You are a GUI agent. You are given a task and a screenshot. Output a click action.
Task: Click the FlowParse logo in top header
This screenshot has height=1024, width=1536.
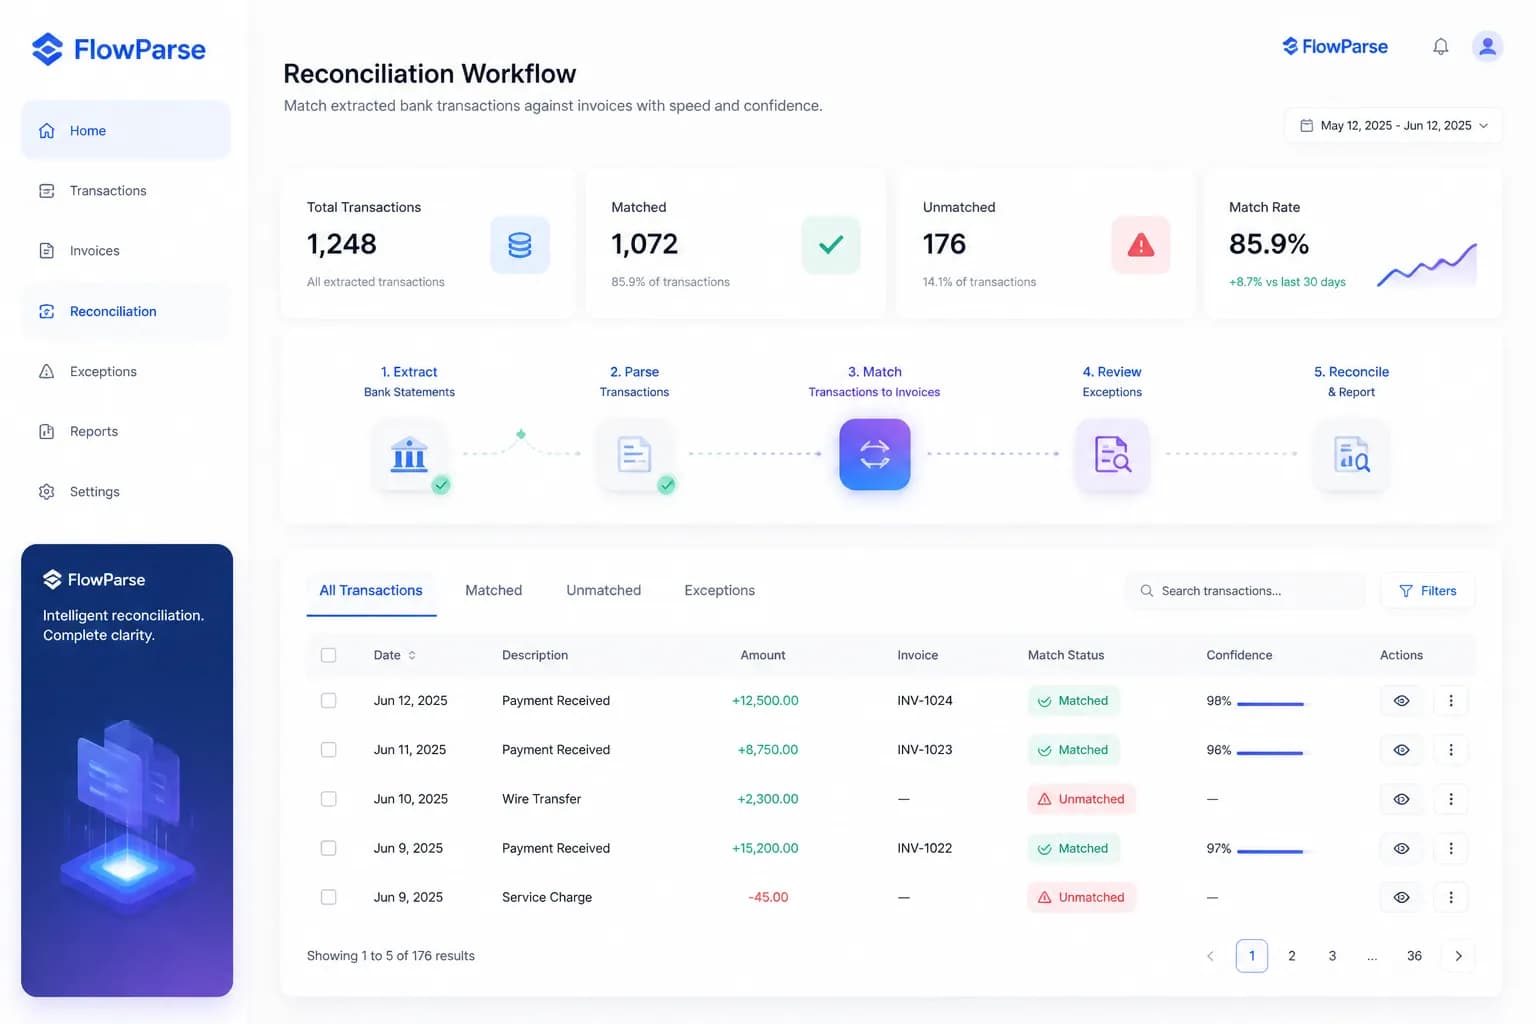(1335, 46)
